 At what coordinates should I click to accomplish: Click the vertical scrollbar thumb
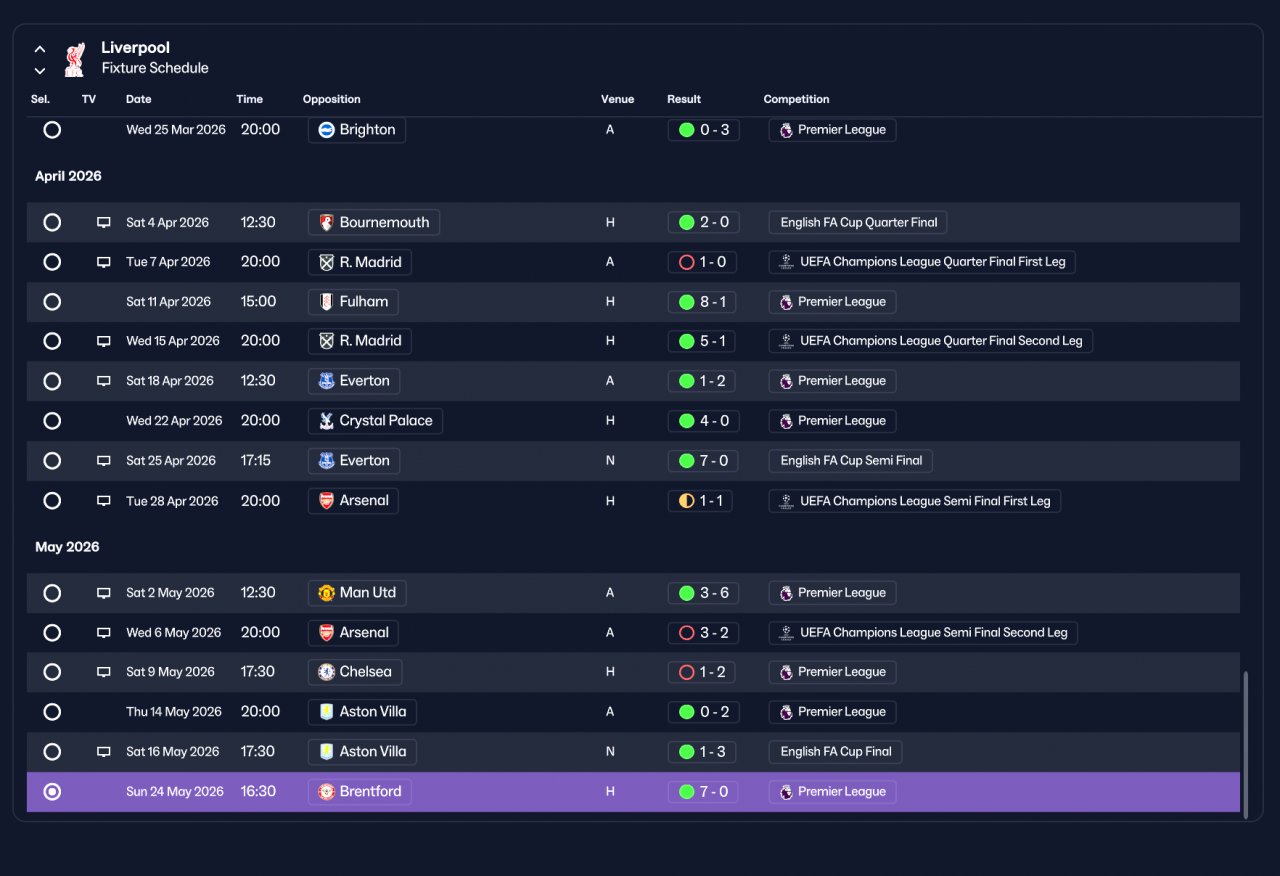pos(1245,745)
